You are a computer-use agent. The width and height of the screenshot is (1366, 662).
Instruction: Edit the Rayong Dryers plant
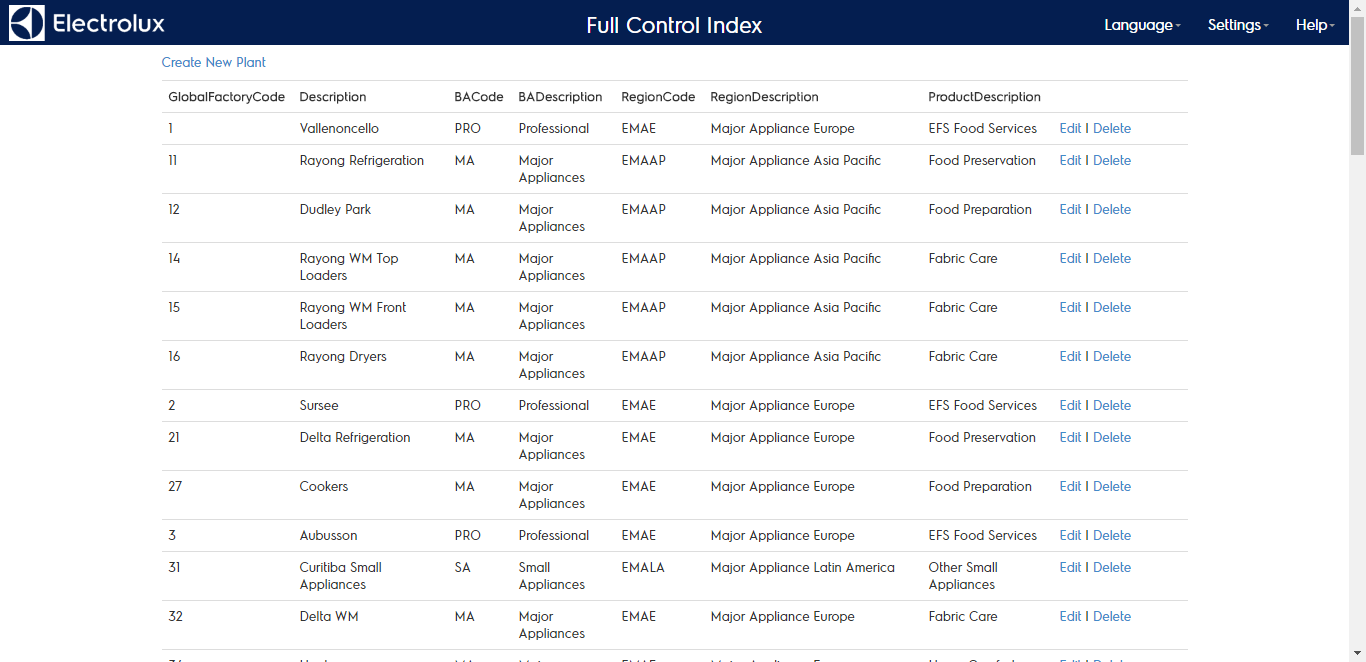[1070, 356]
